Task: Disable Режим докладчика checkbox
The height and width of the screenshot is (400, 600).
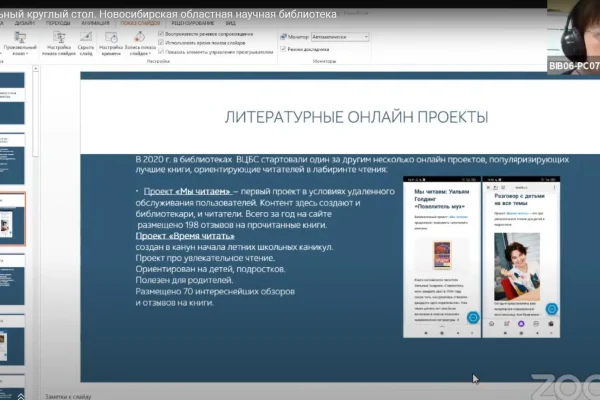Action: 283,49
